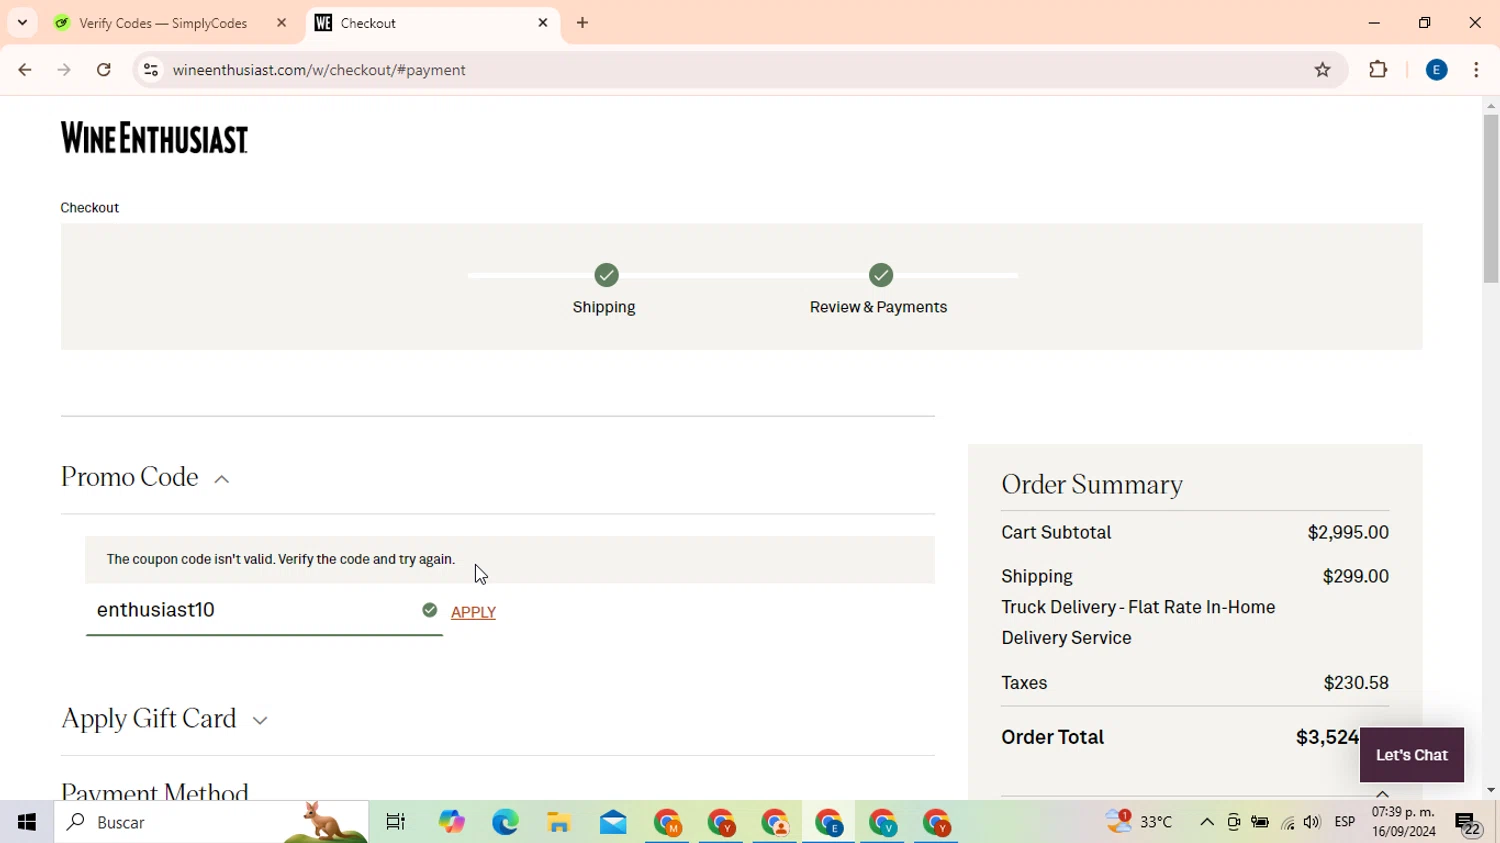Go forward to the next page
The image size is (1500, 843).
(x=64, y=70)
